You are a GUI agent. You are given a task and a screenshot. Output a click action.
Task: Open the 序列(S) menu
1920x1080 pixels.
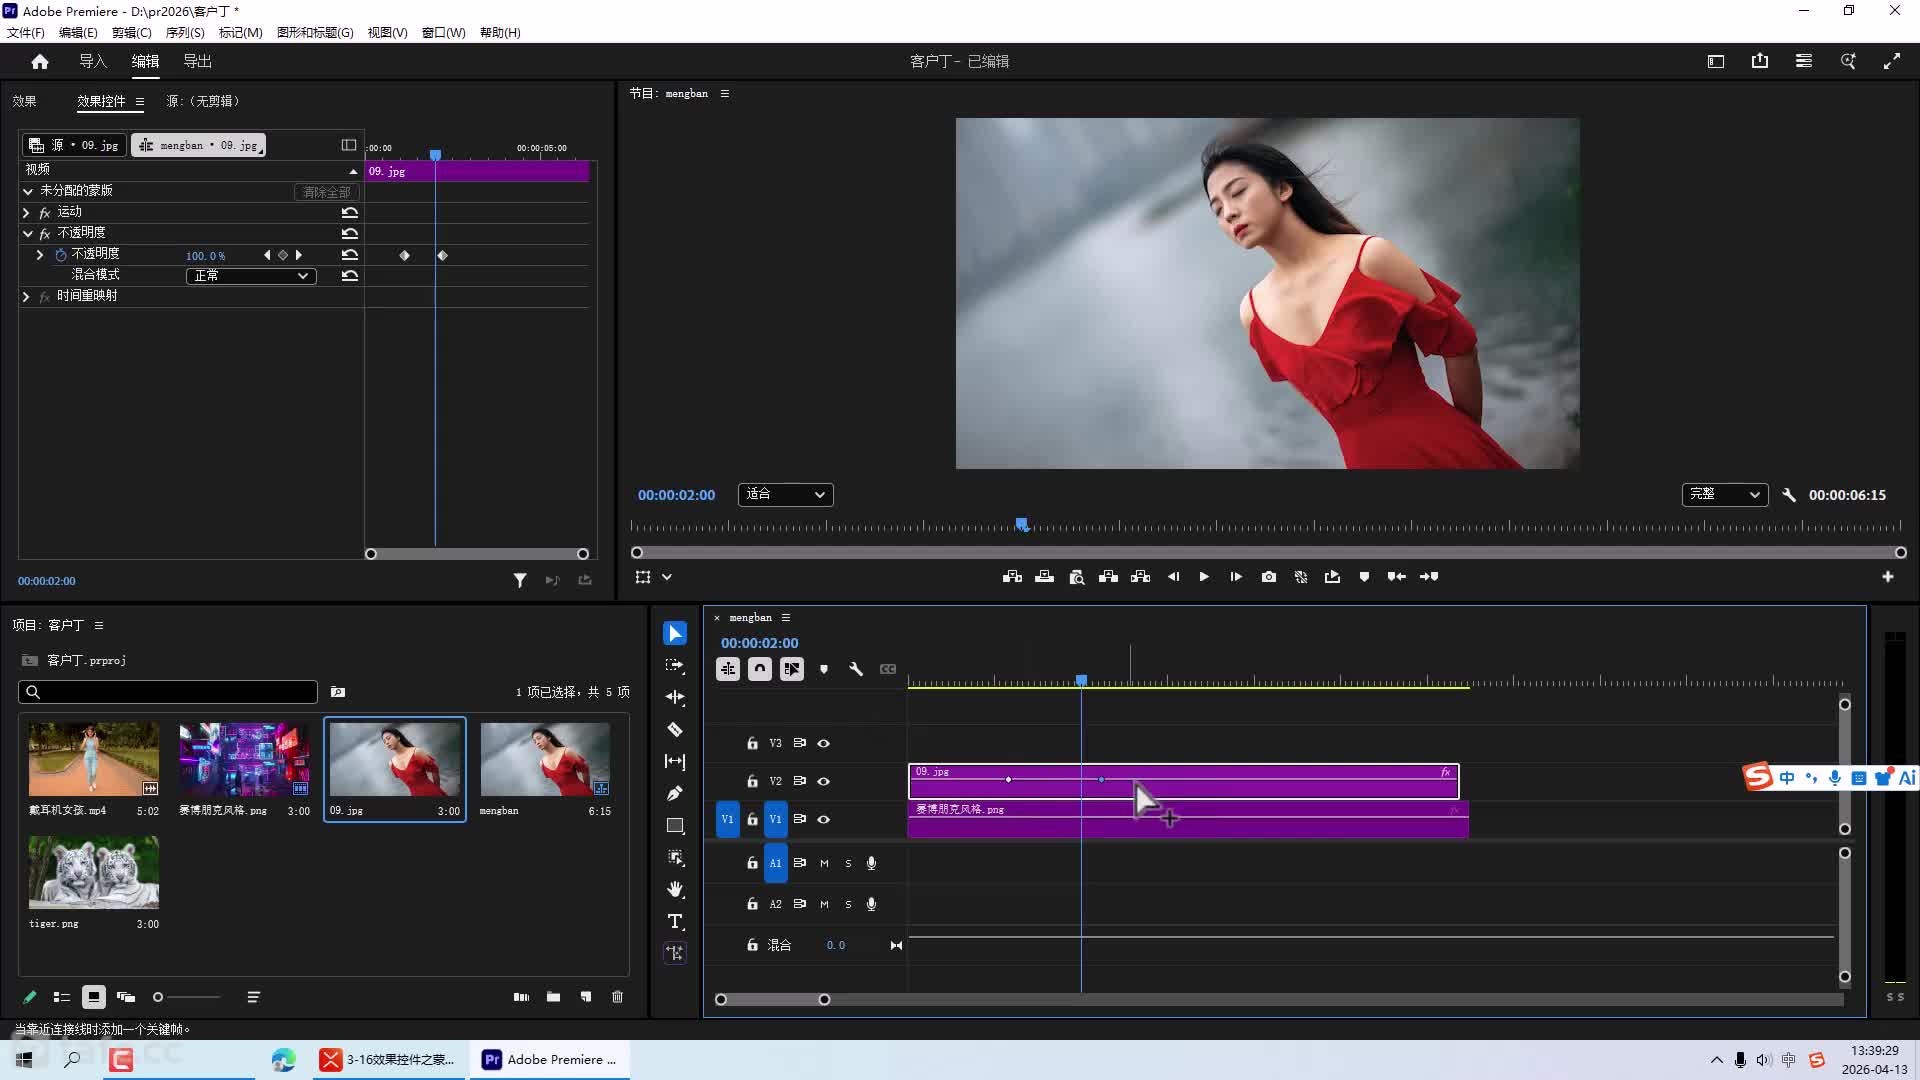point(185,33)
